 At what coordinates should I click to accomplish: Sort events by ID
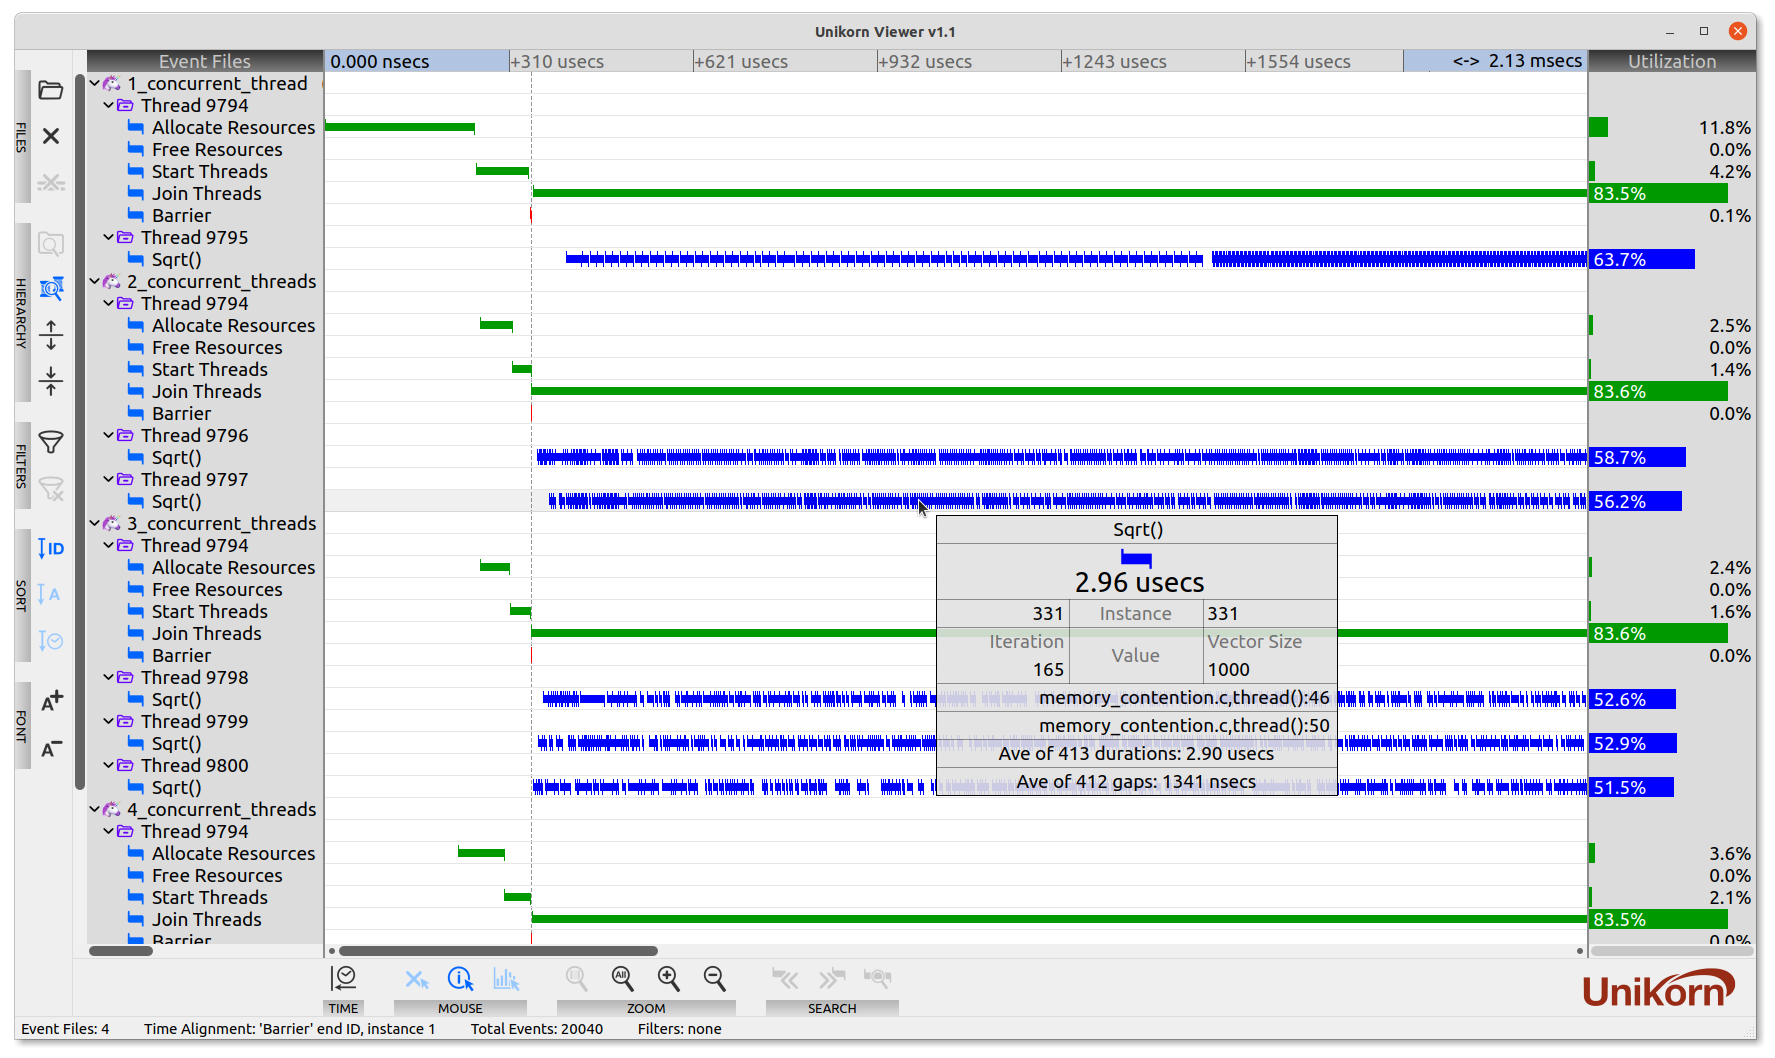coord(51,548)
